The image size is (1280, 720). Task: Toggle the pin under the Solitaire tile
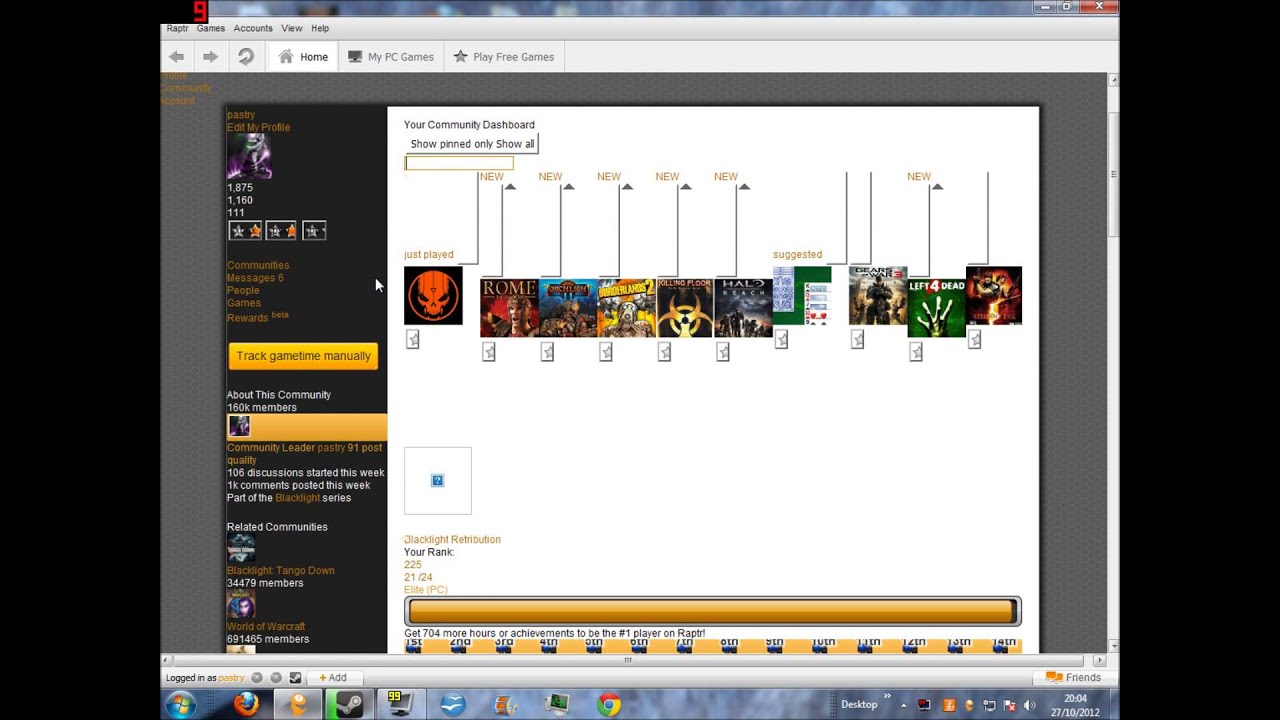(x=781, y=340)
